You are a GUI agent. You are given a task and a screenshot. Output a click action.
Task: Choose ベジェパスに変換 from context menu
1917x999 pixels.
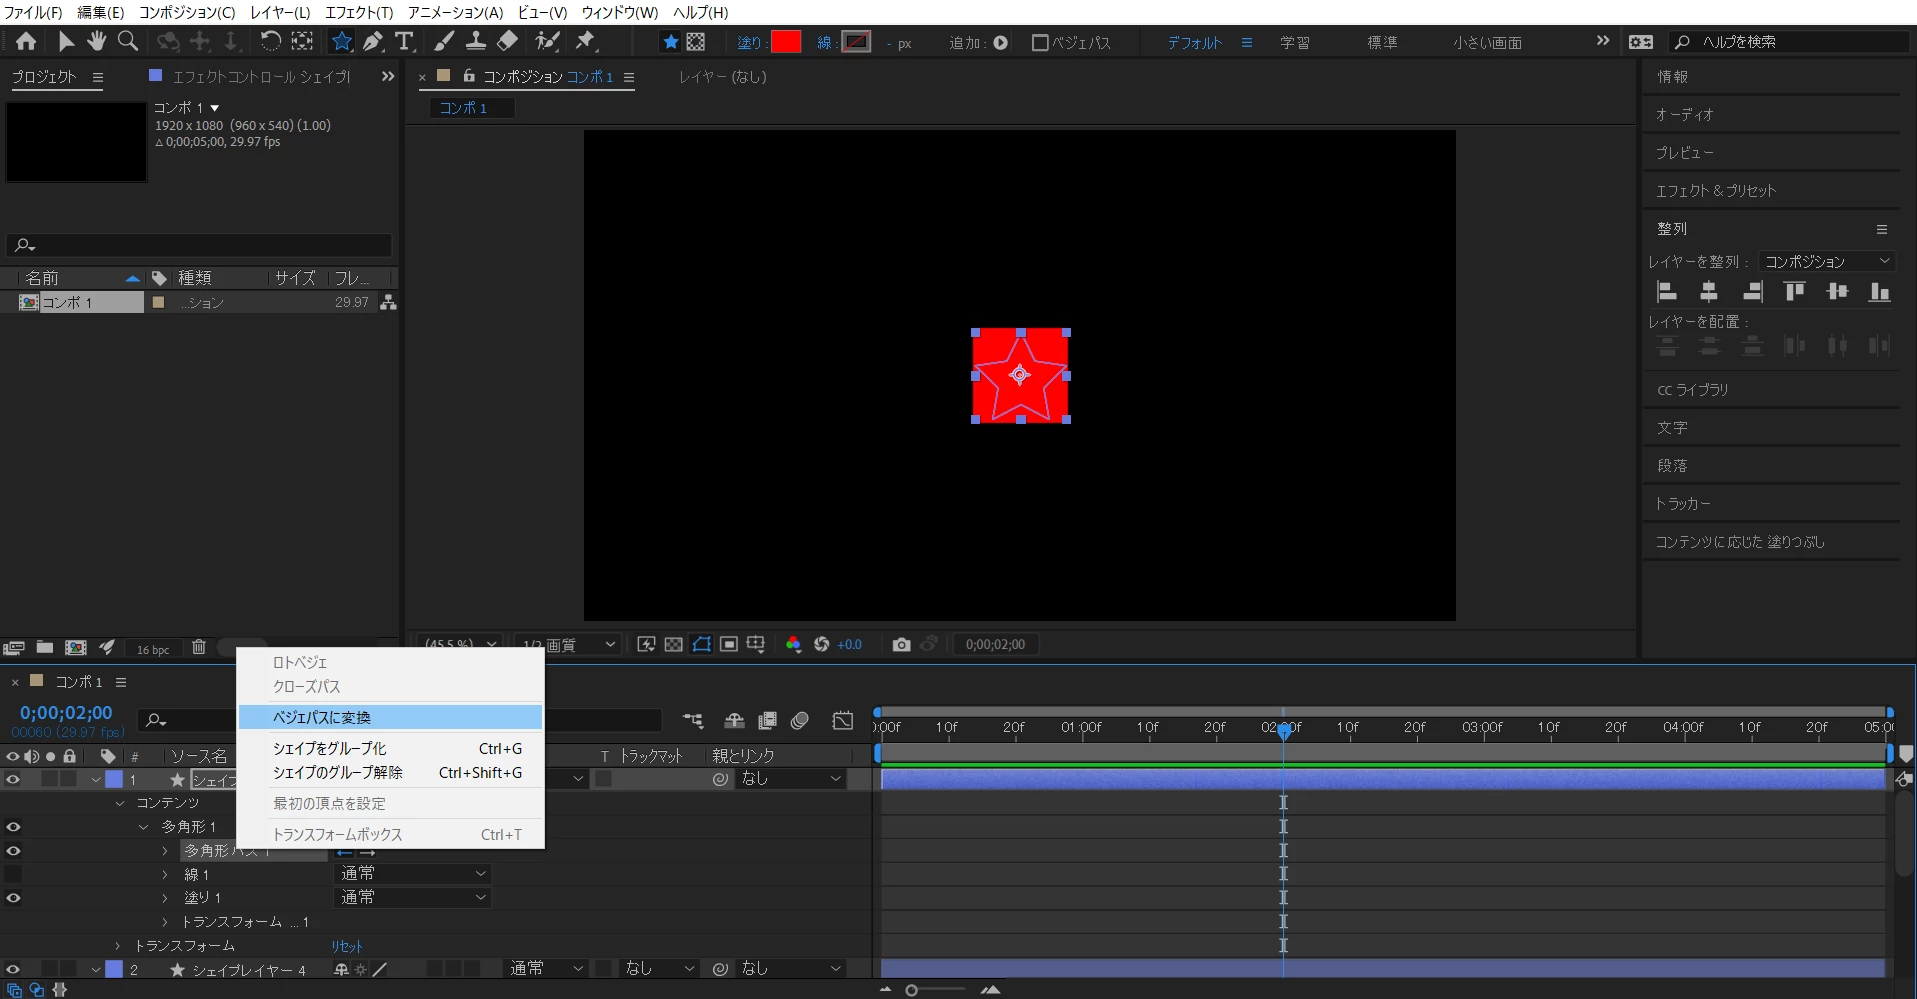(x=390, y=717)
